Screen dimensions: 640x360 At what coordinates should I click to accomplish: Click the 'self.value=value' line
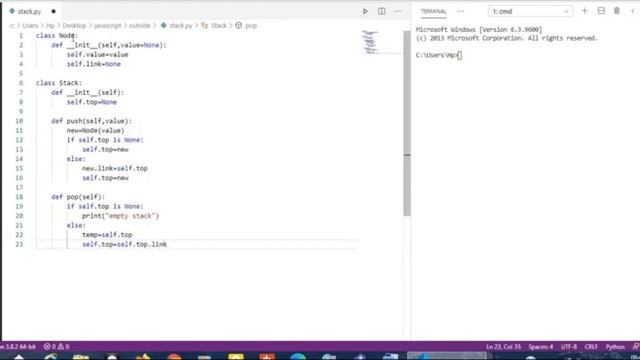coord(98,54)
